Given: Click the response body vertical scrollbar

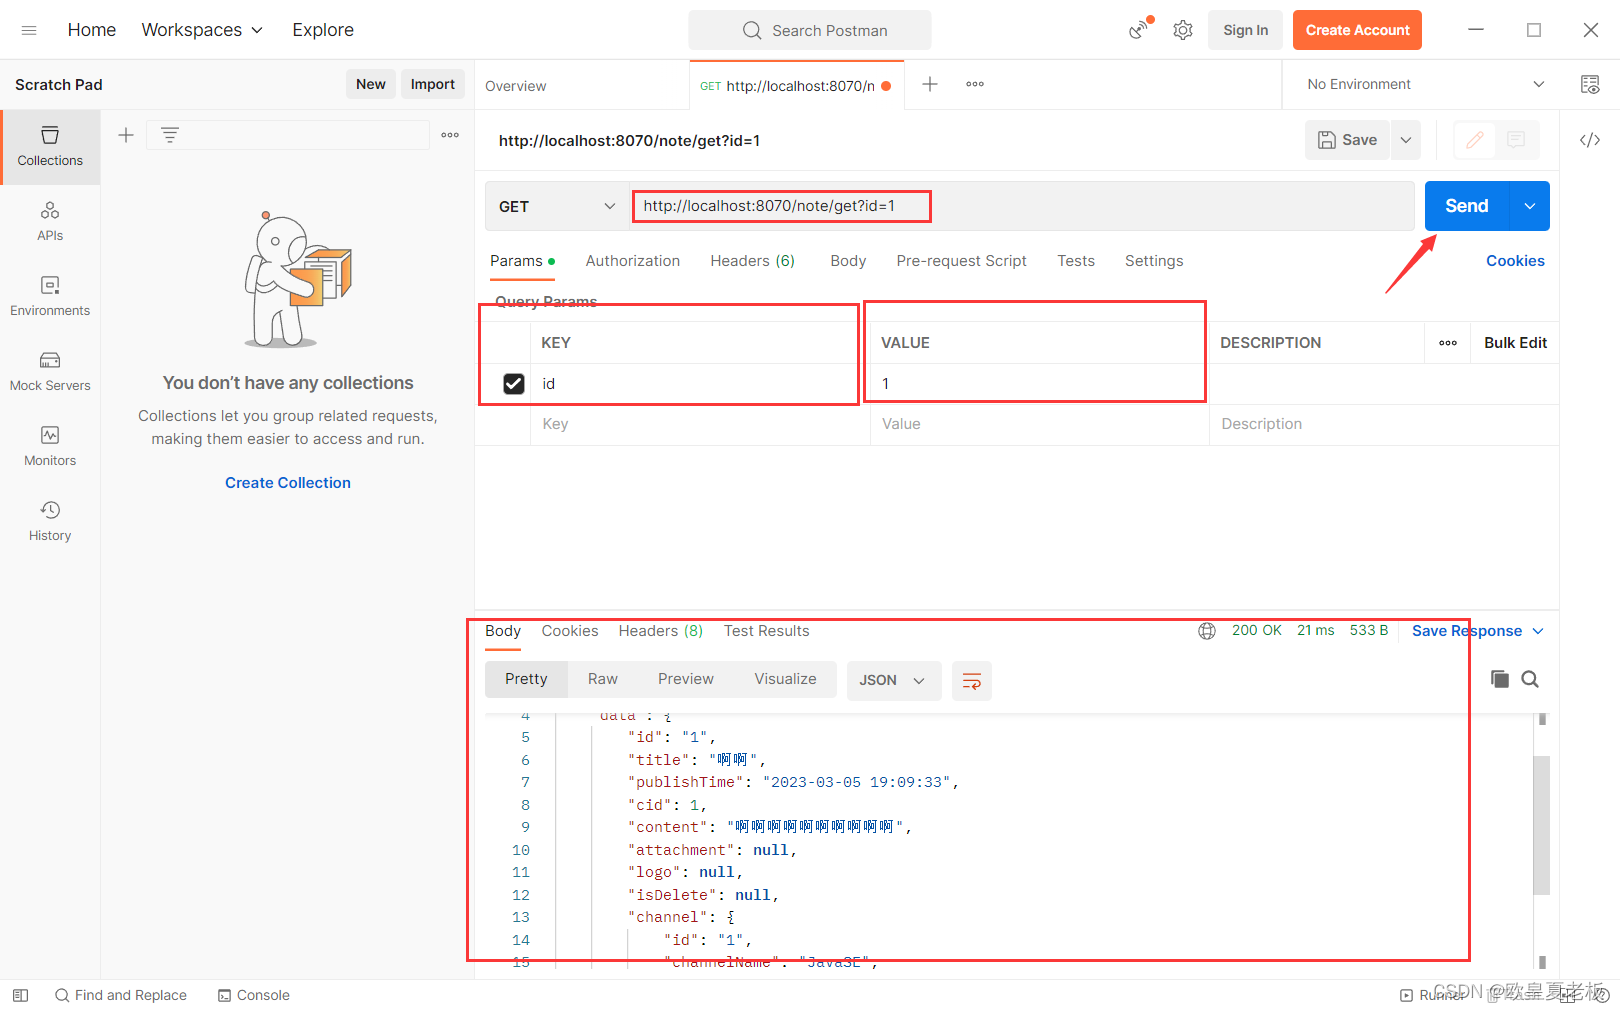Looking at the screenshot, I should 1542,825.
